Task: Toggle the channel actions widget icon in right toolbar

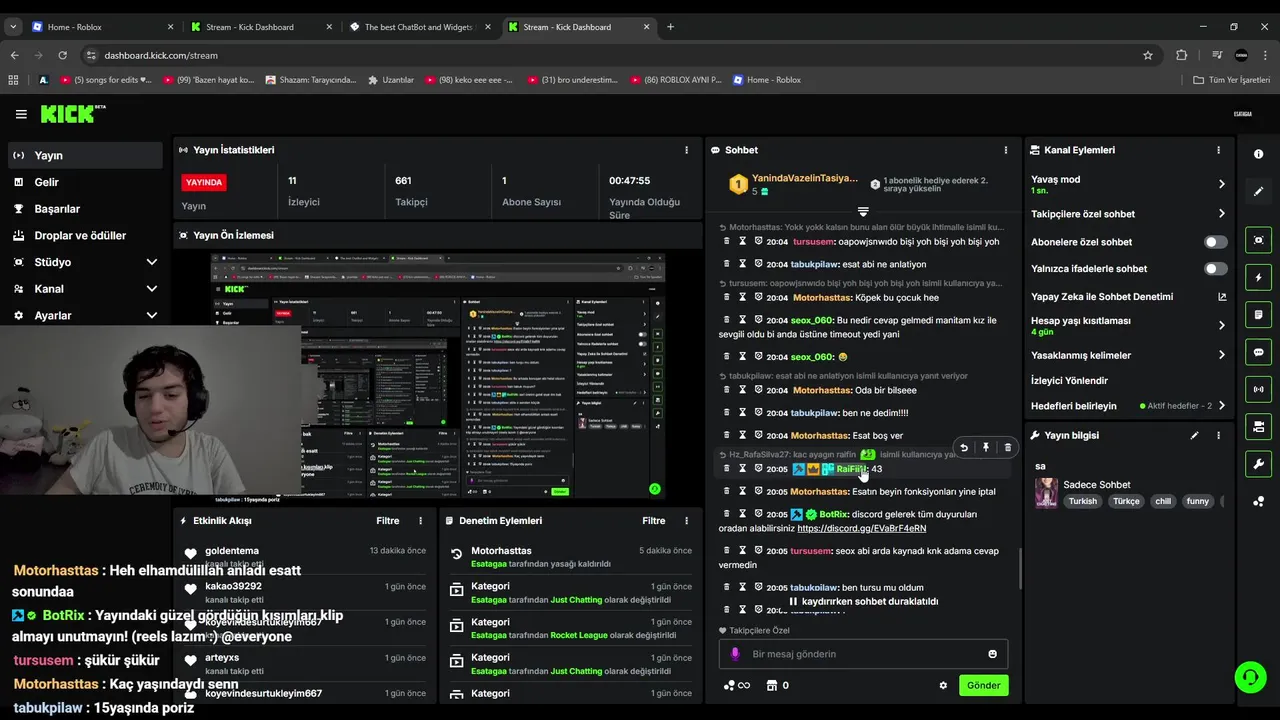Action: coord(1258,427)
